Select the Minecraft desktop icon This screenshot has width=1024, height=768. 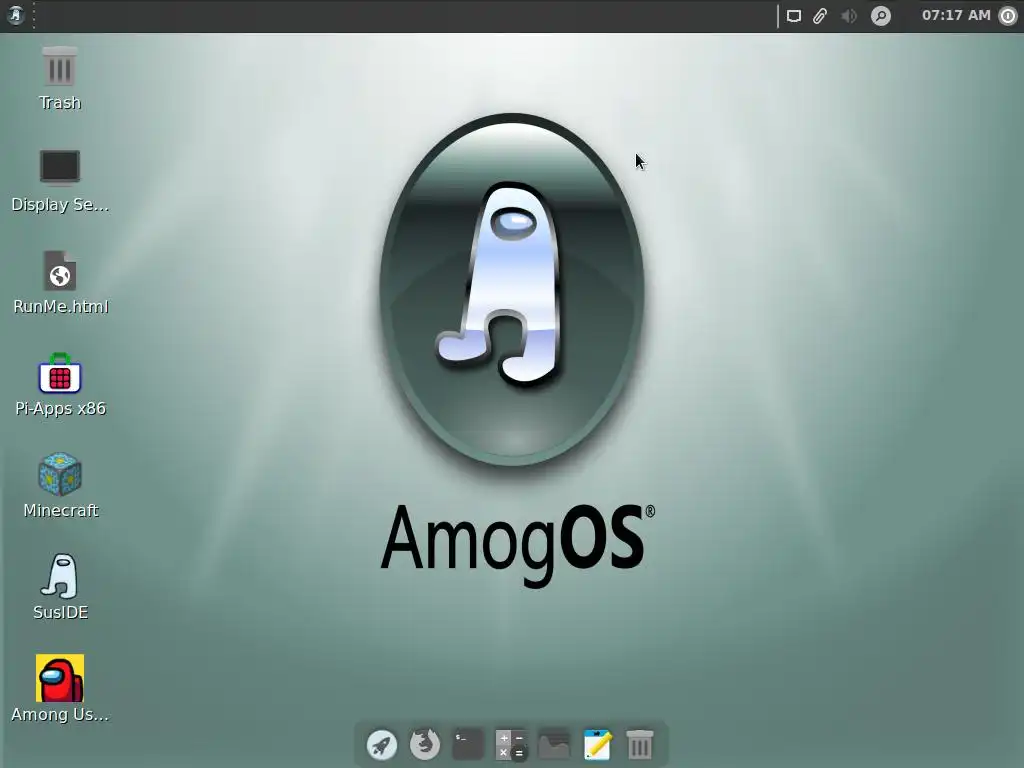(x=59, y=474)
